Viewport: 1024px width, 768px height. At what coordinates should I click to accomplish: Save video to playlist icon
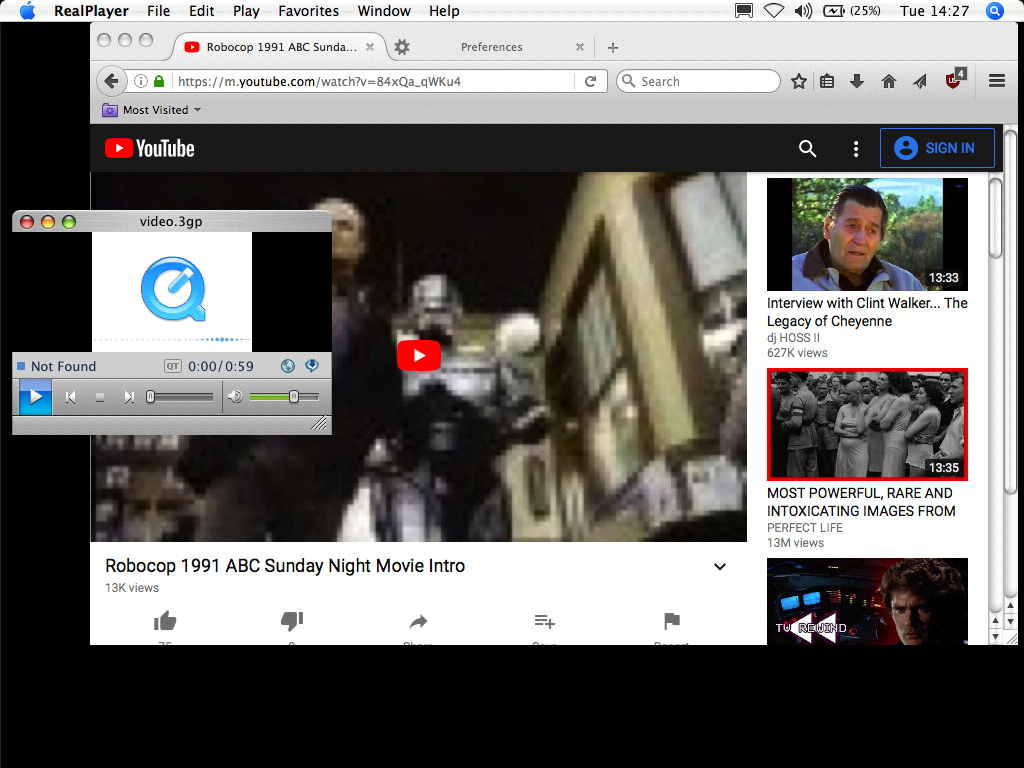[545, 621]
